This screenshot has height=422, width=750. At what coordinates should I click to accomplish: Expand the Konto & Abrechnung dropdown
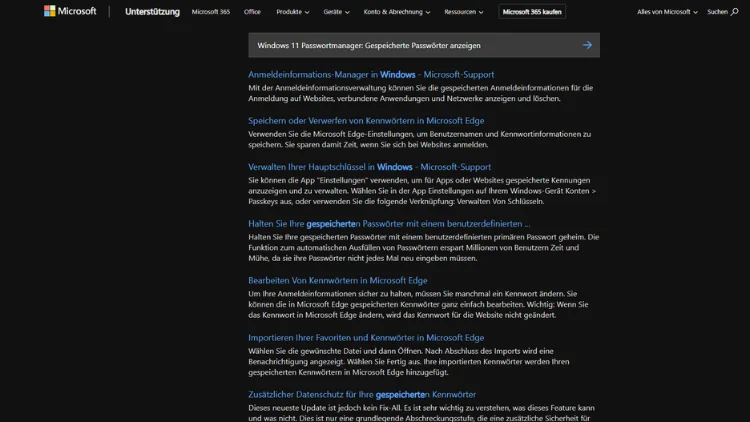(x=397, y=11)
